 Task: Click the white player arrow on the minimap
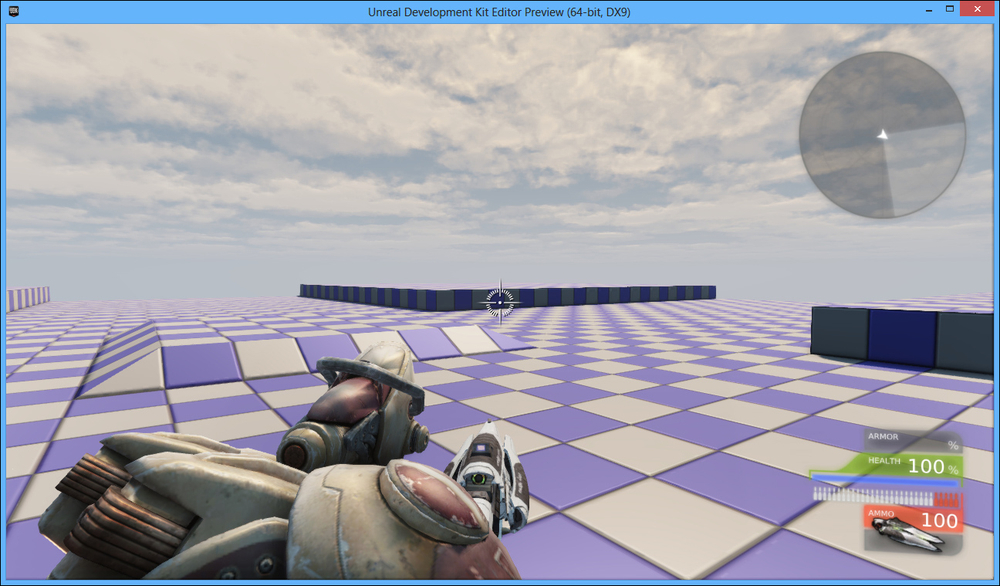(883, 134)
